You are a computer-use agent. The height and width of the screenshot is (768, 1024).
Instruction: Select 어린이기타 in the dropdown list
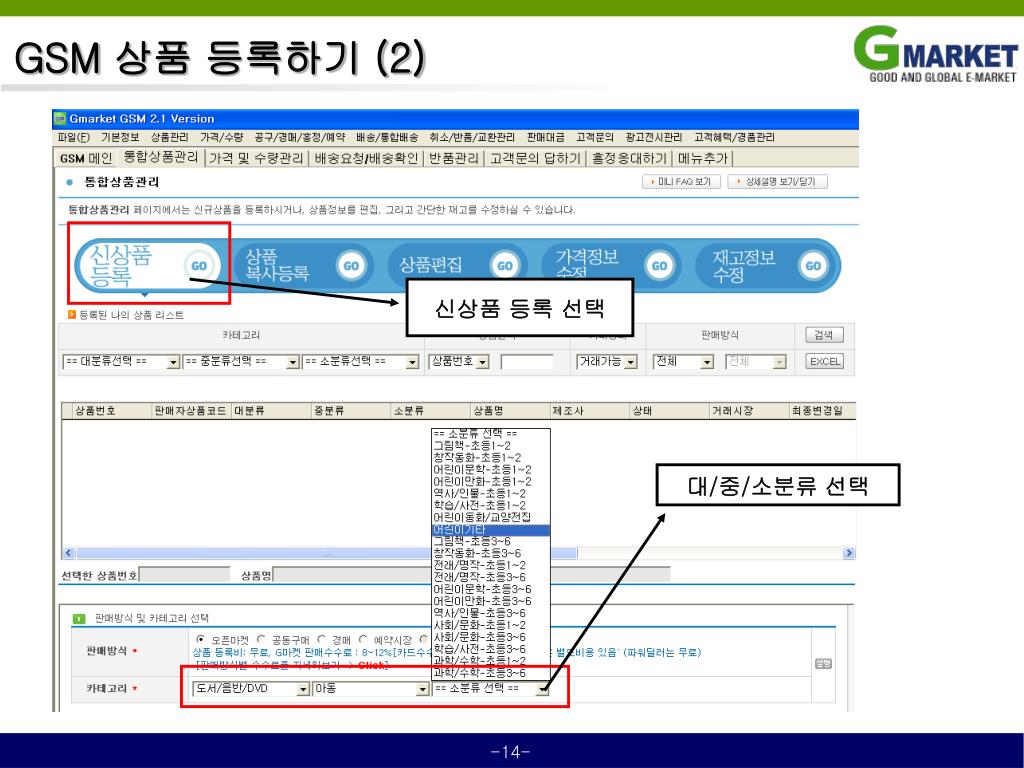(x=490, y=530)
